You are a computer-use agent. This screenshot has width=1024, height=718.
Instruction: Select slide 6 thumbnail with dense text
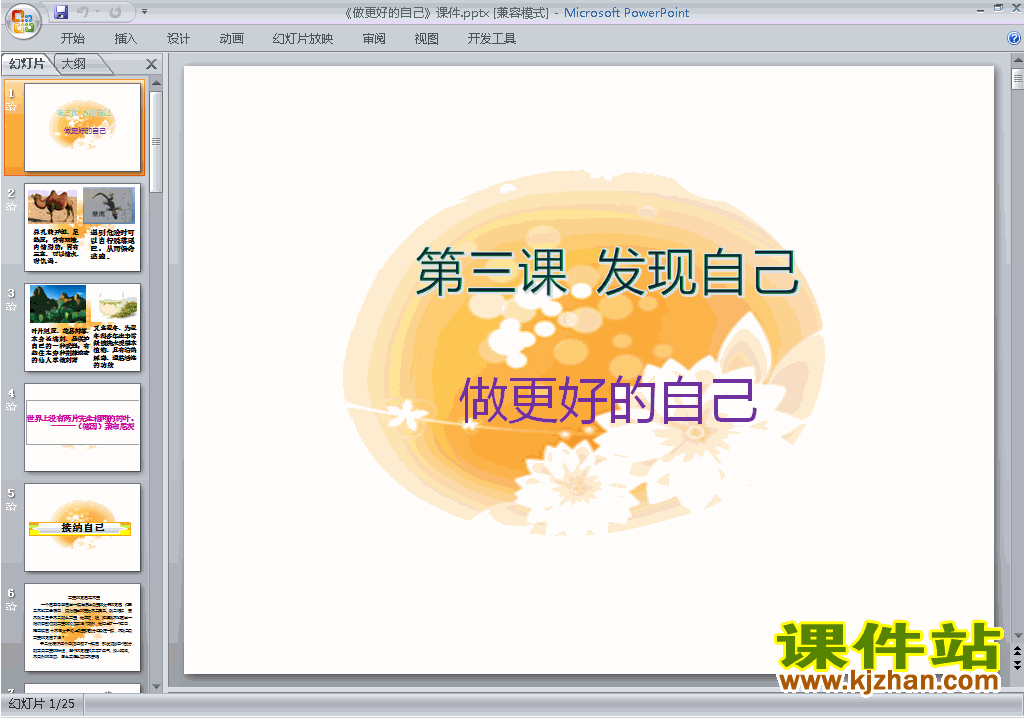82,627
